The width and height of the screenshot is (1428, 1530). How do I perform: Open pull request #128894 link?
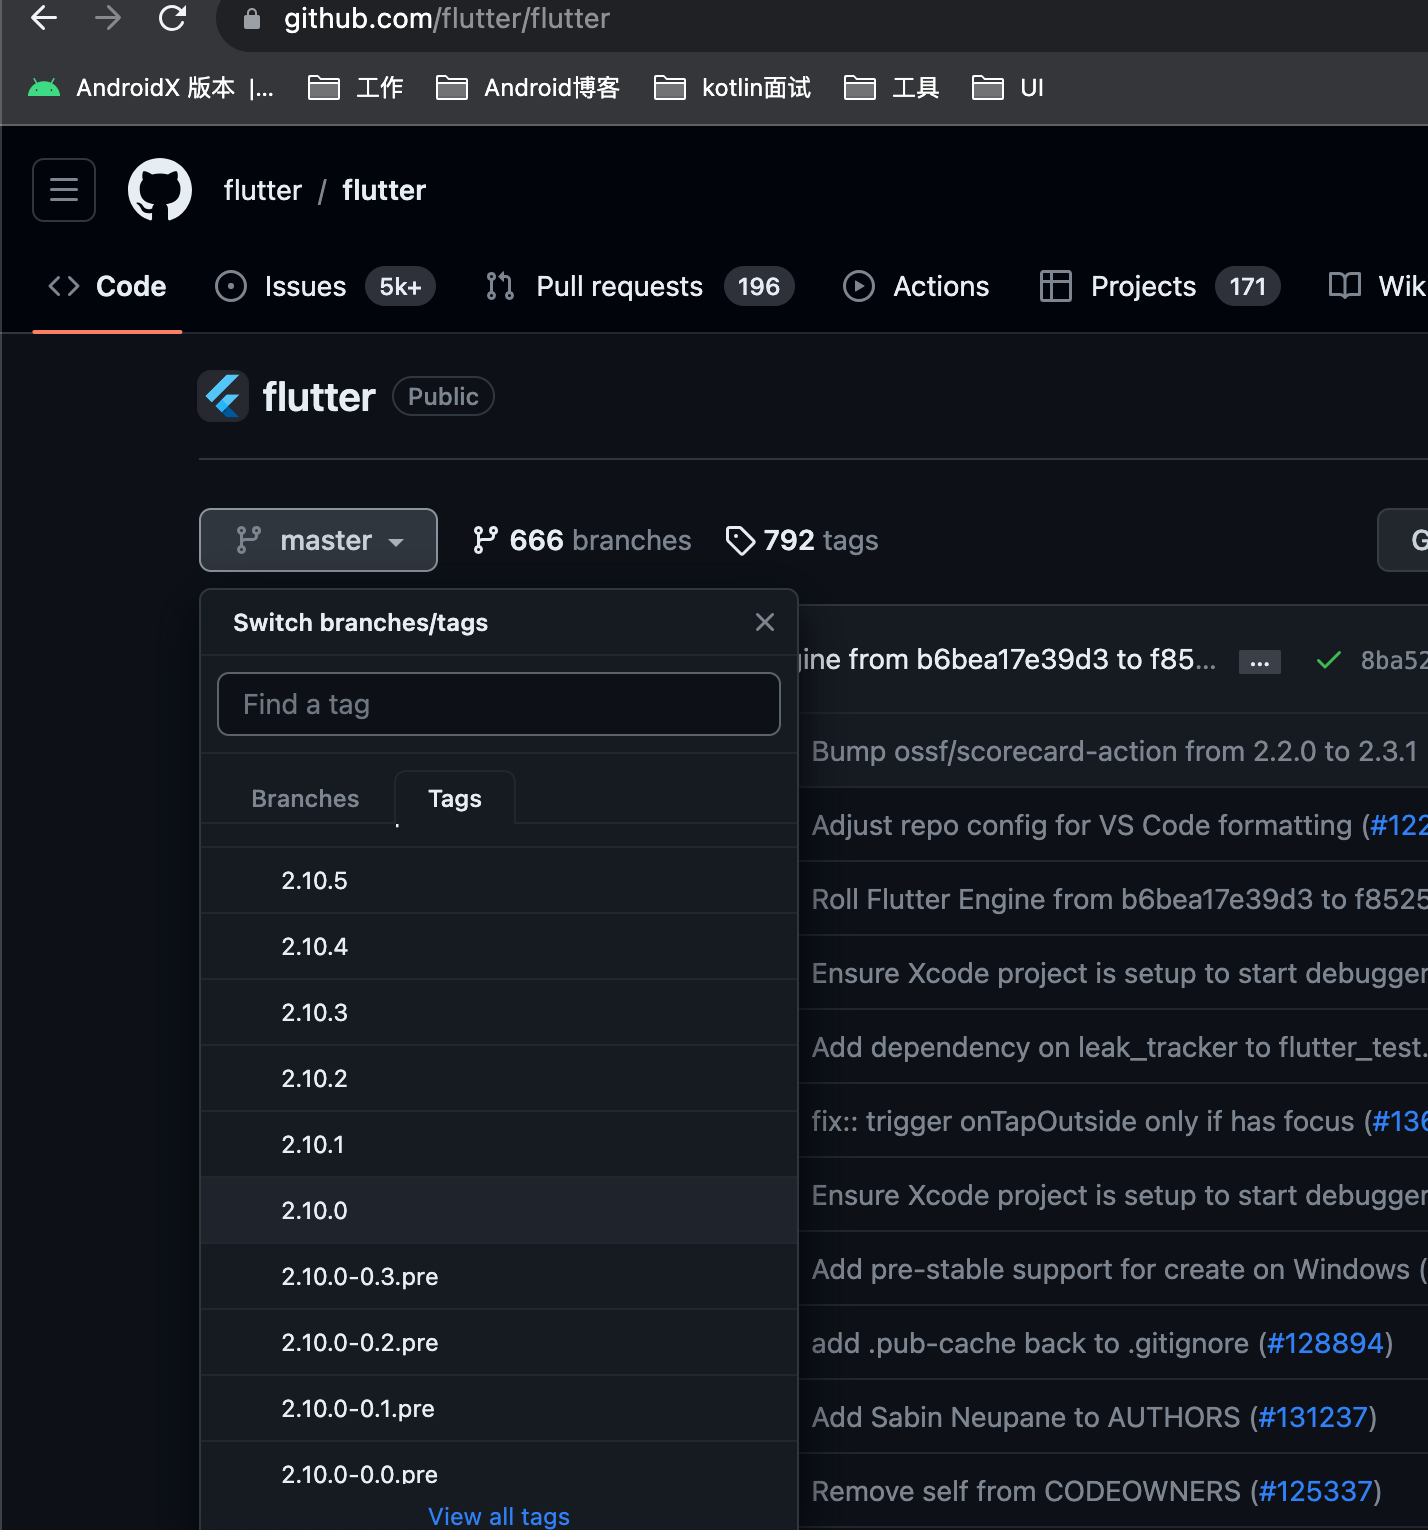(1325, 1343)
